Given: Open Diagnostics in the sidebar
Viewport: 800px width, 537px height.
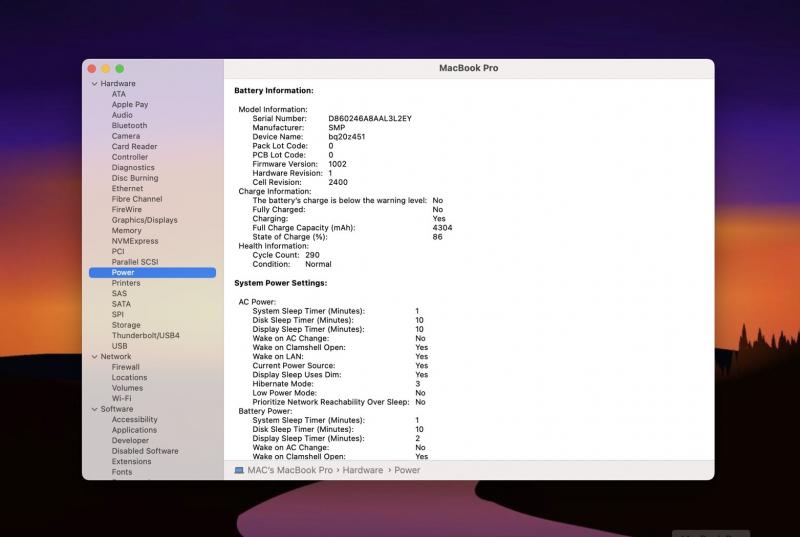Looking at the screenshot, I should click(x=133, y=167).
